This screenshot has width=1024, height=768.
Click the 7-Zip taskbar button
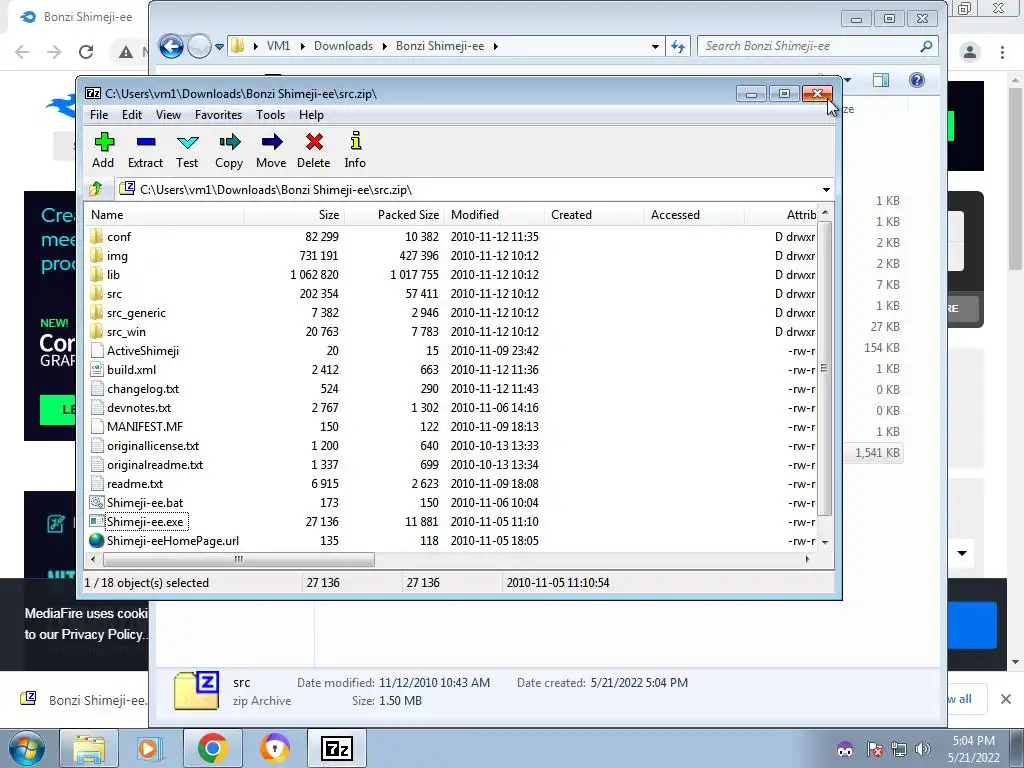point(336,748)
